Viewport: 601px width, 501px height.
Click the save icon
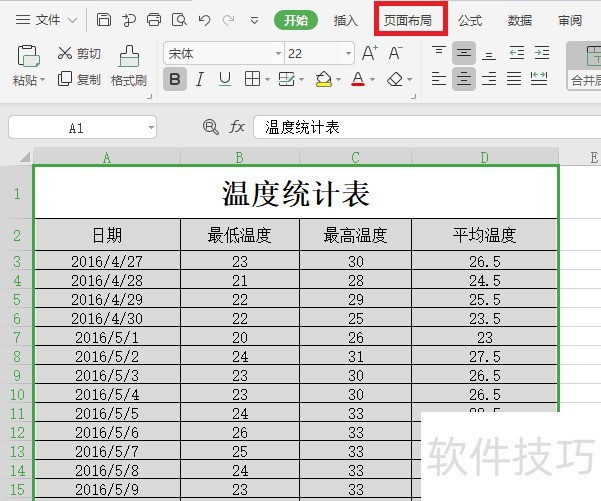click(103, 20)
